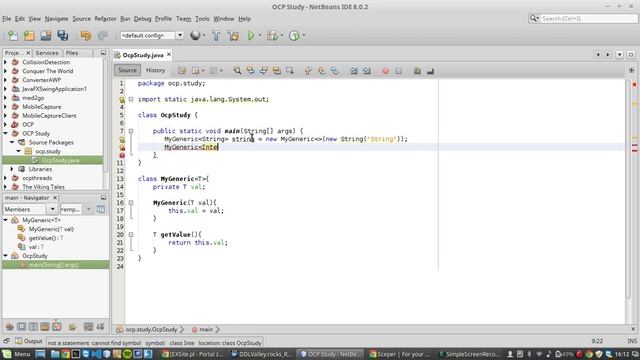Click error marker on line 10 gutter
640x360 pixels.
click(x=122, y=155)
